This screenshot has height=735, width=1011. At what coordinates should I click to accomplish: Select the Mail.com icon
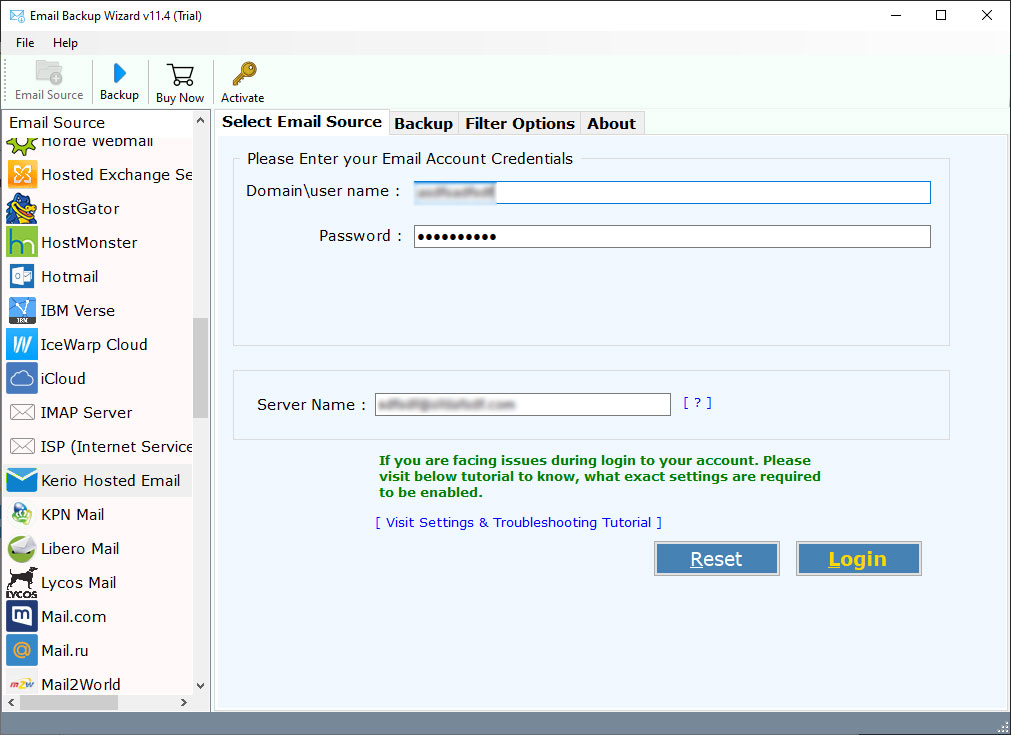(x=22, y=616)
